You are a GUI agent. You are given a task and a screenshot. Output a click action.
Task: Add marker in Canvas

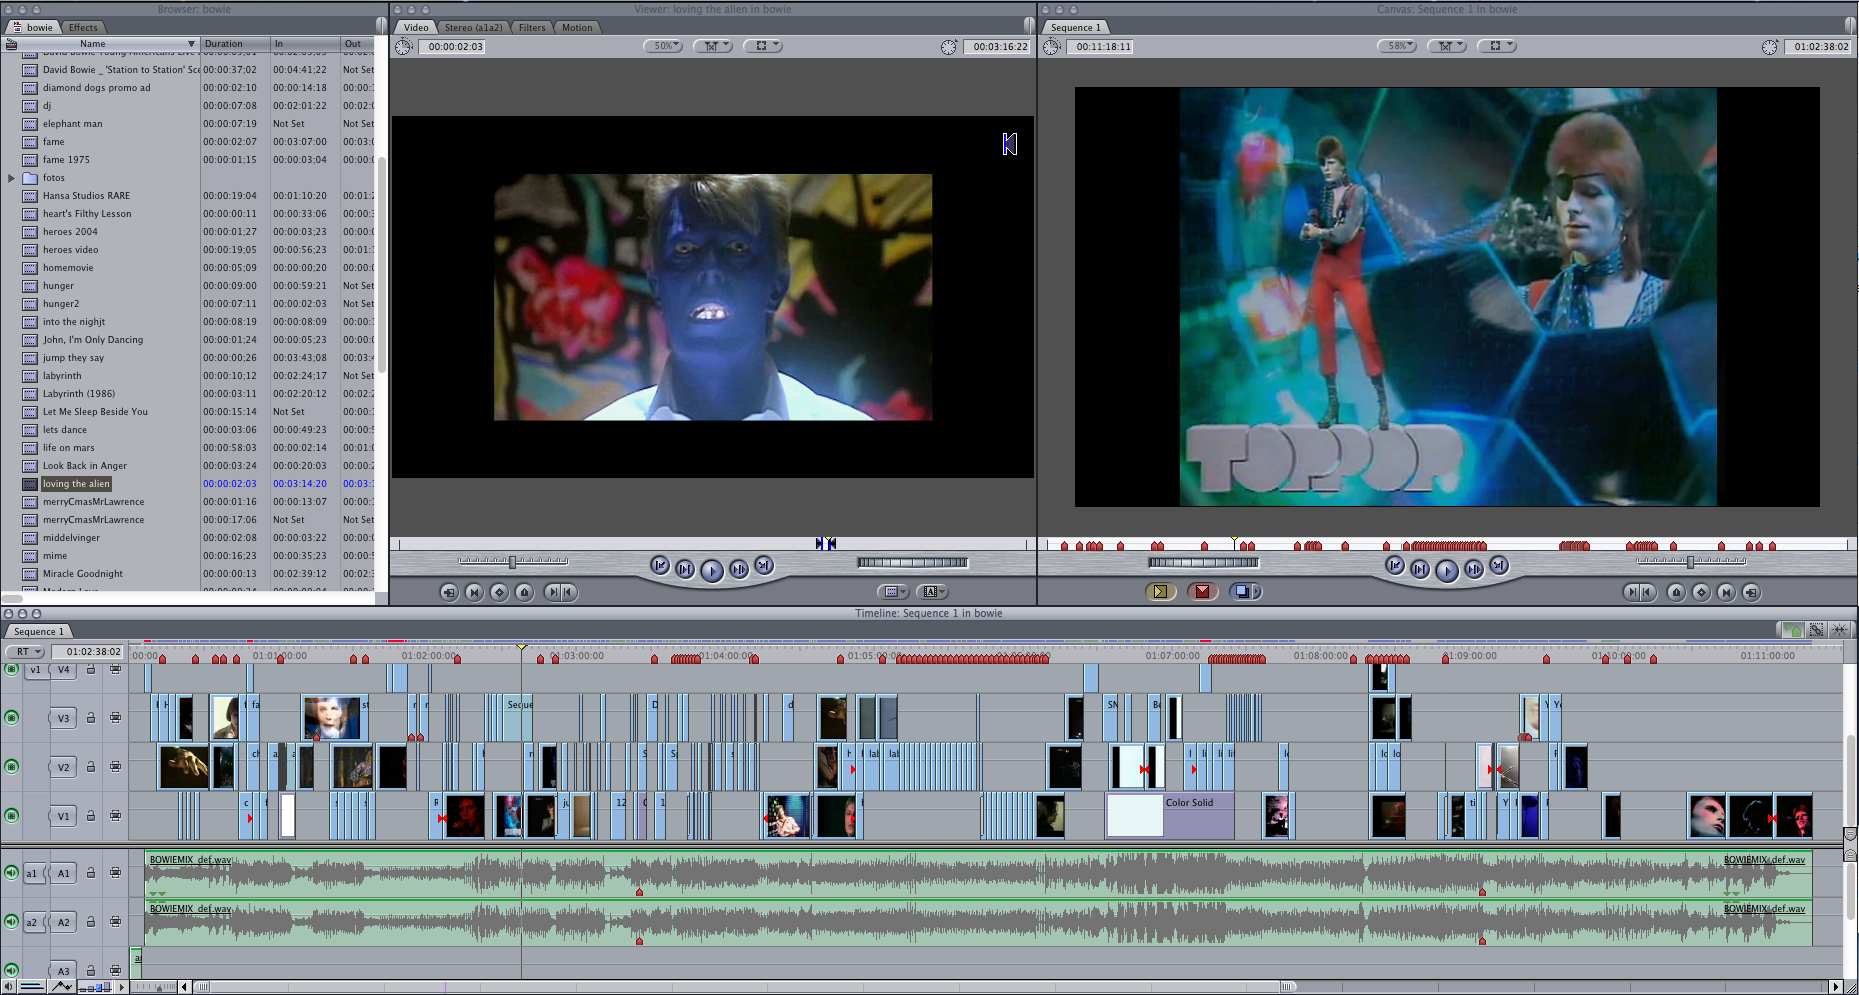pyautogui.click(x=1676, y=592)
